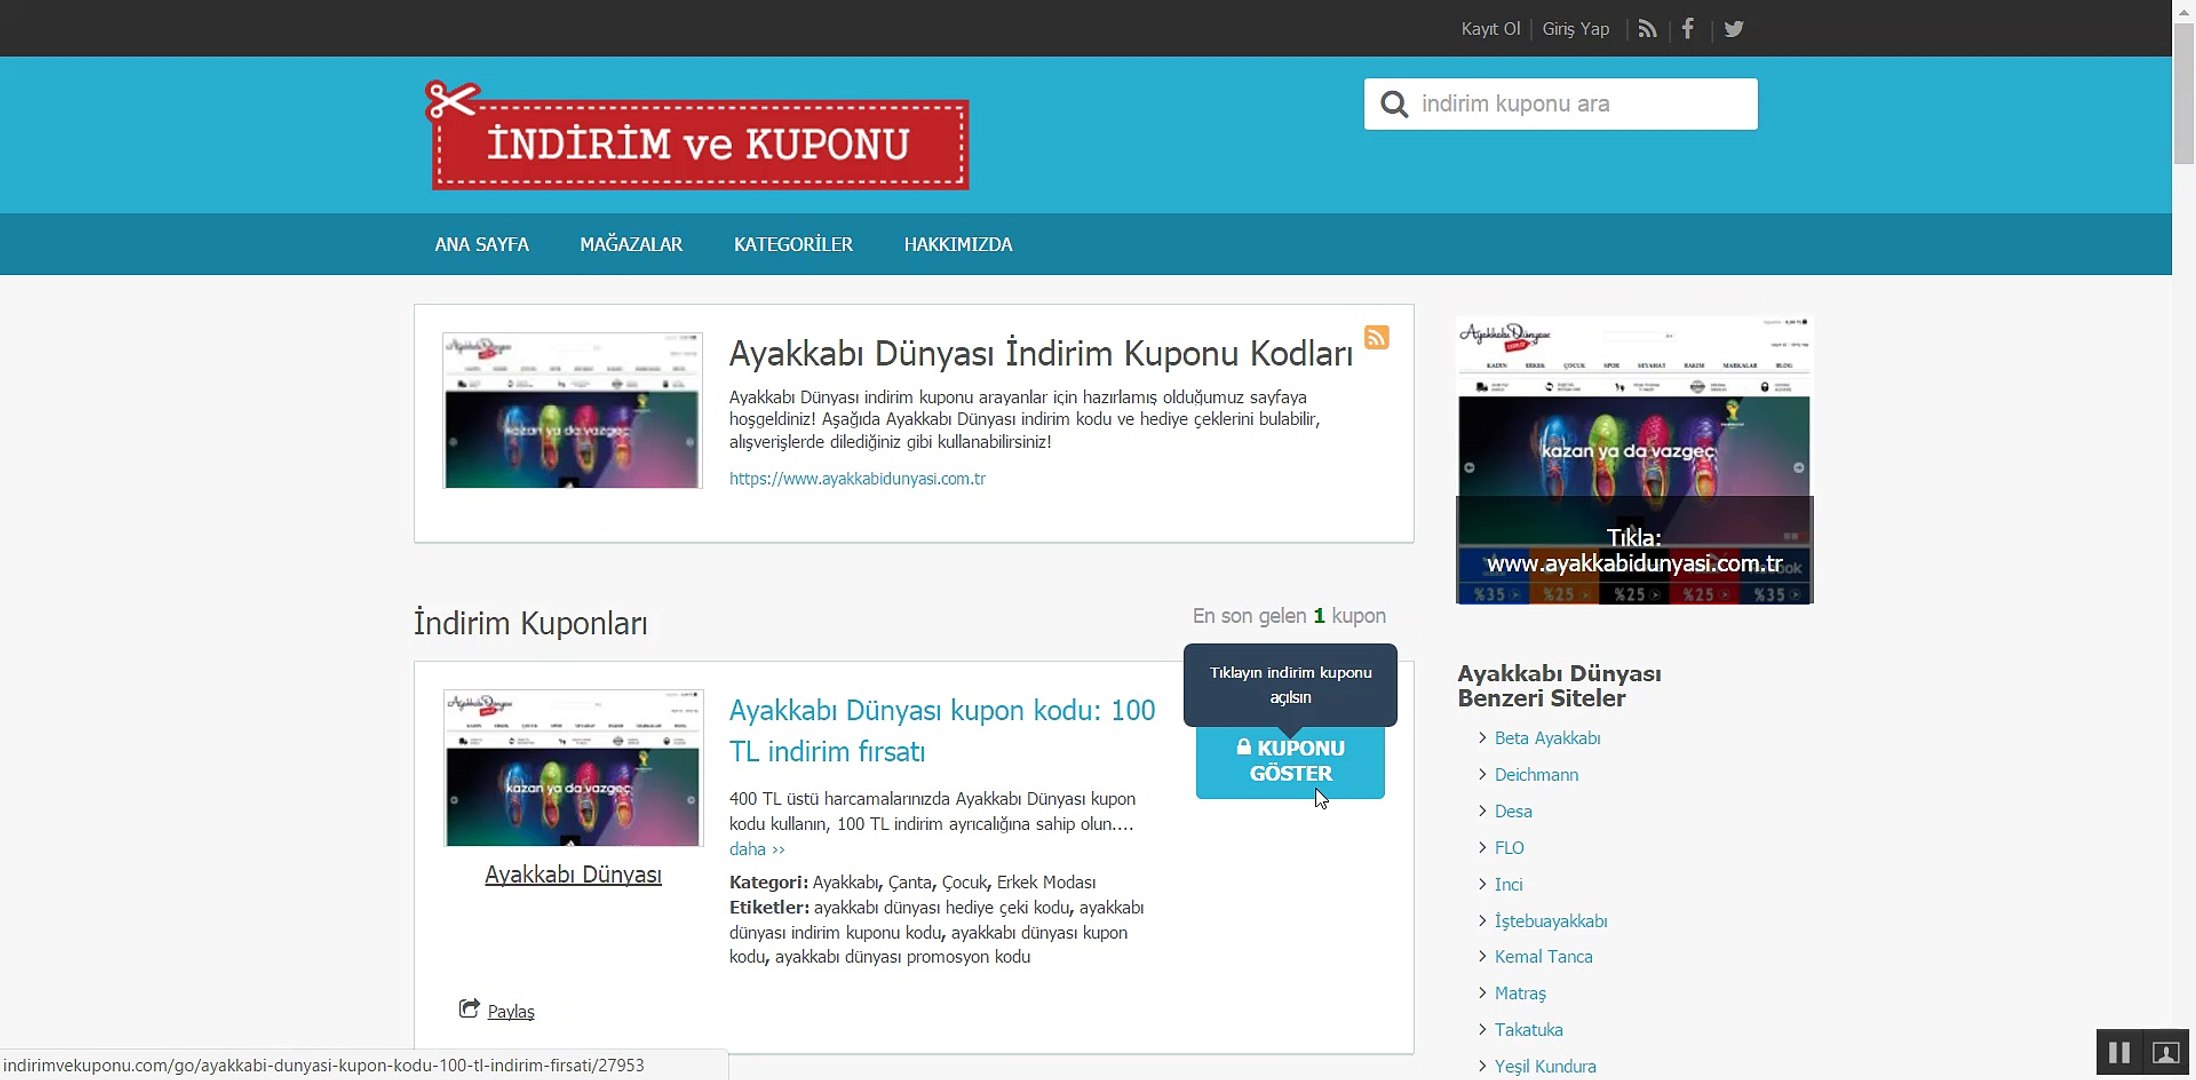Select ANA SAYFA in the navigation
This screenshot has width=2196, height=1080.
pyautogui.click(x=481, y=244)
